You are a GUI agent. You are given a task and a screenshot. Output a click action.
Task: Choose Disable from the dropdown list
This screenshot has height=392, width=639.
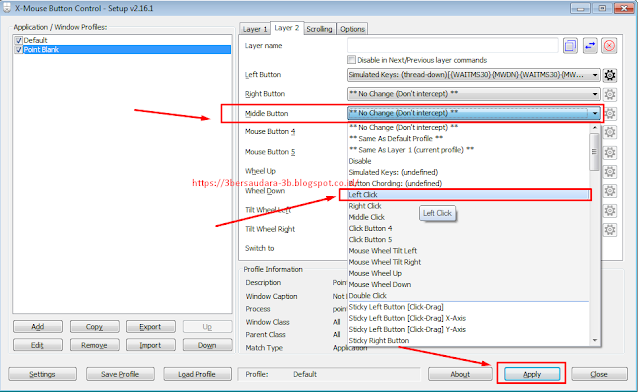point(468,161)
